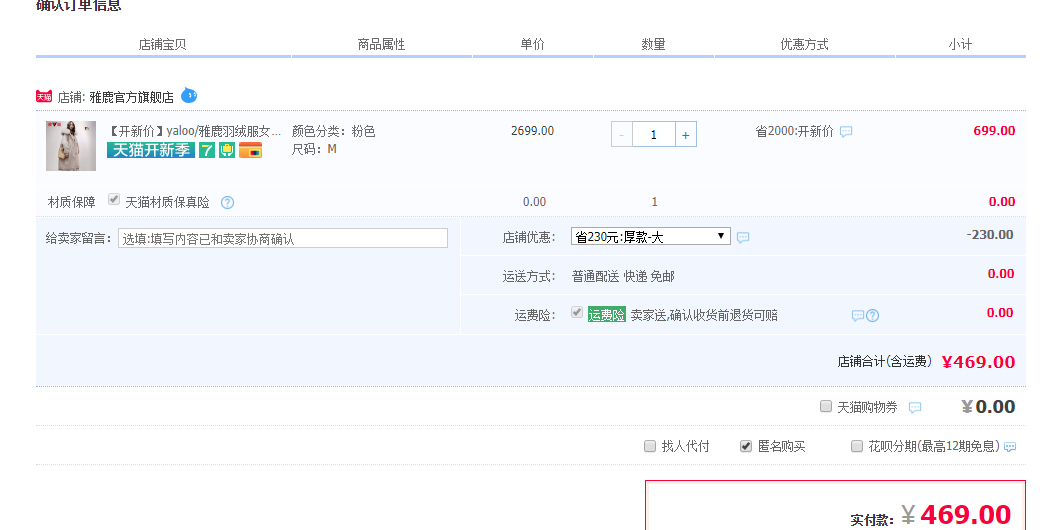The image size is (1045, 530).
Task: Open the help icon for 天猫材质保真险
Action: pyautogui.click(x=227, y=203)
